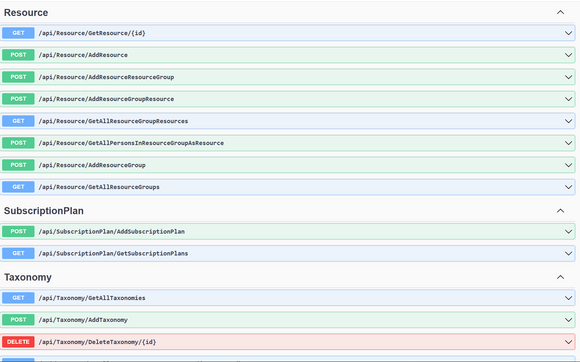
Task: Select path /api/Resource/GetAllResourceGroupResources
Action: coord(113,121)
